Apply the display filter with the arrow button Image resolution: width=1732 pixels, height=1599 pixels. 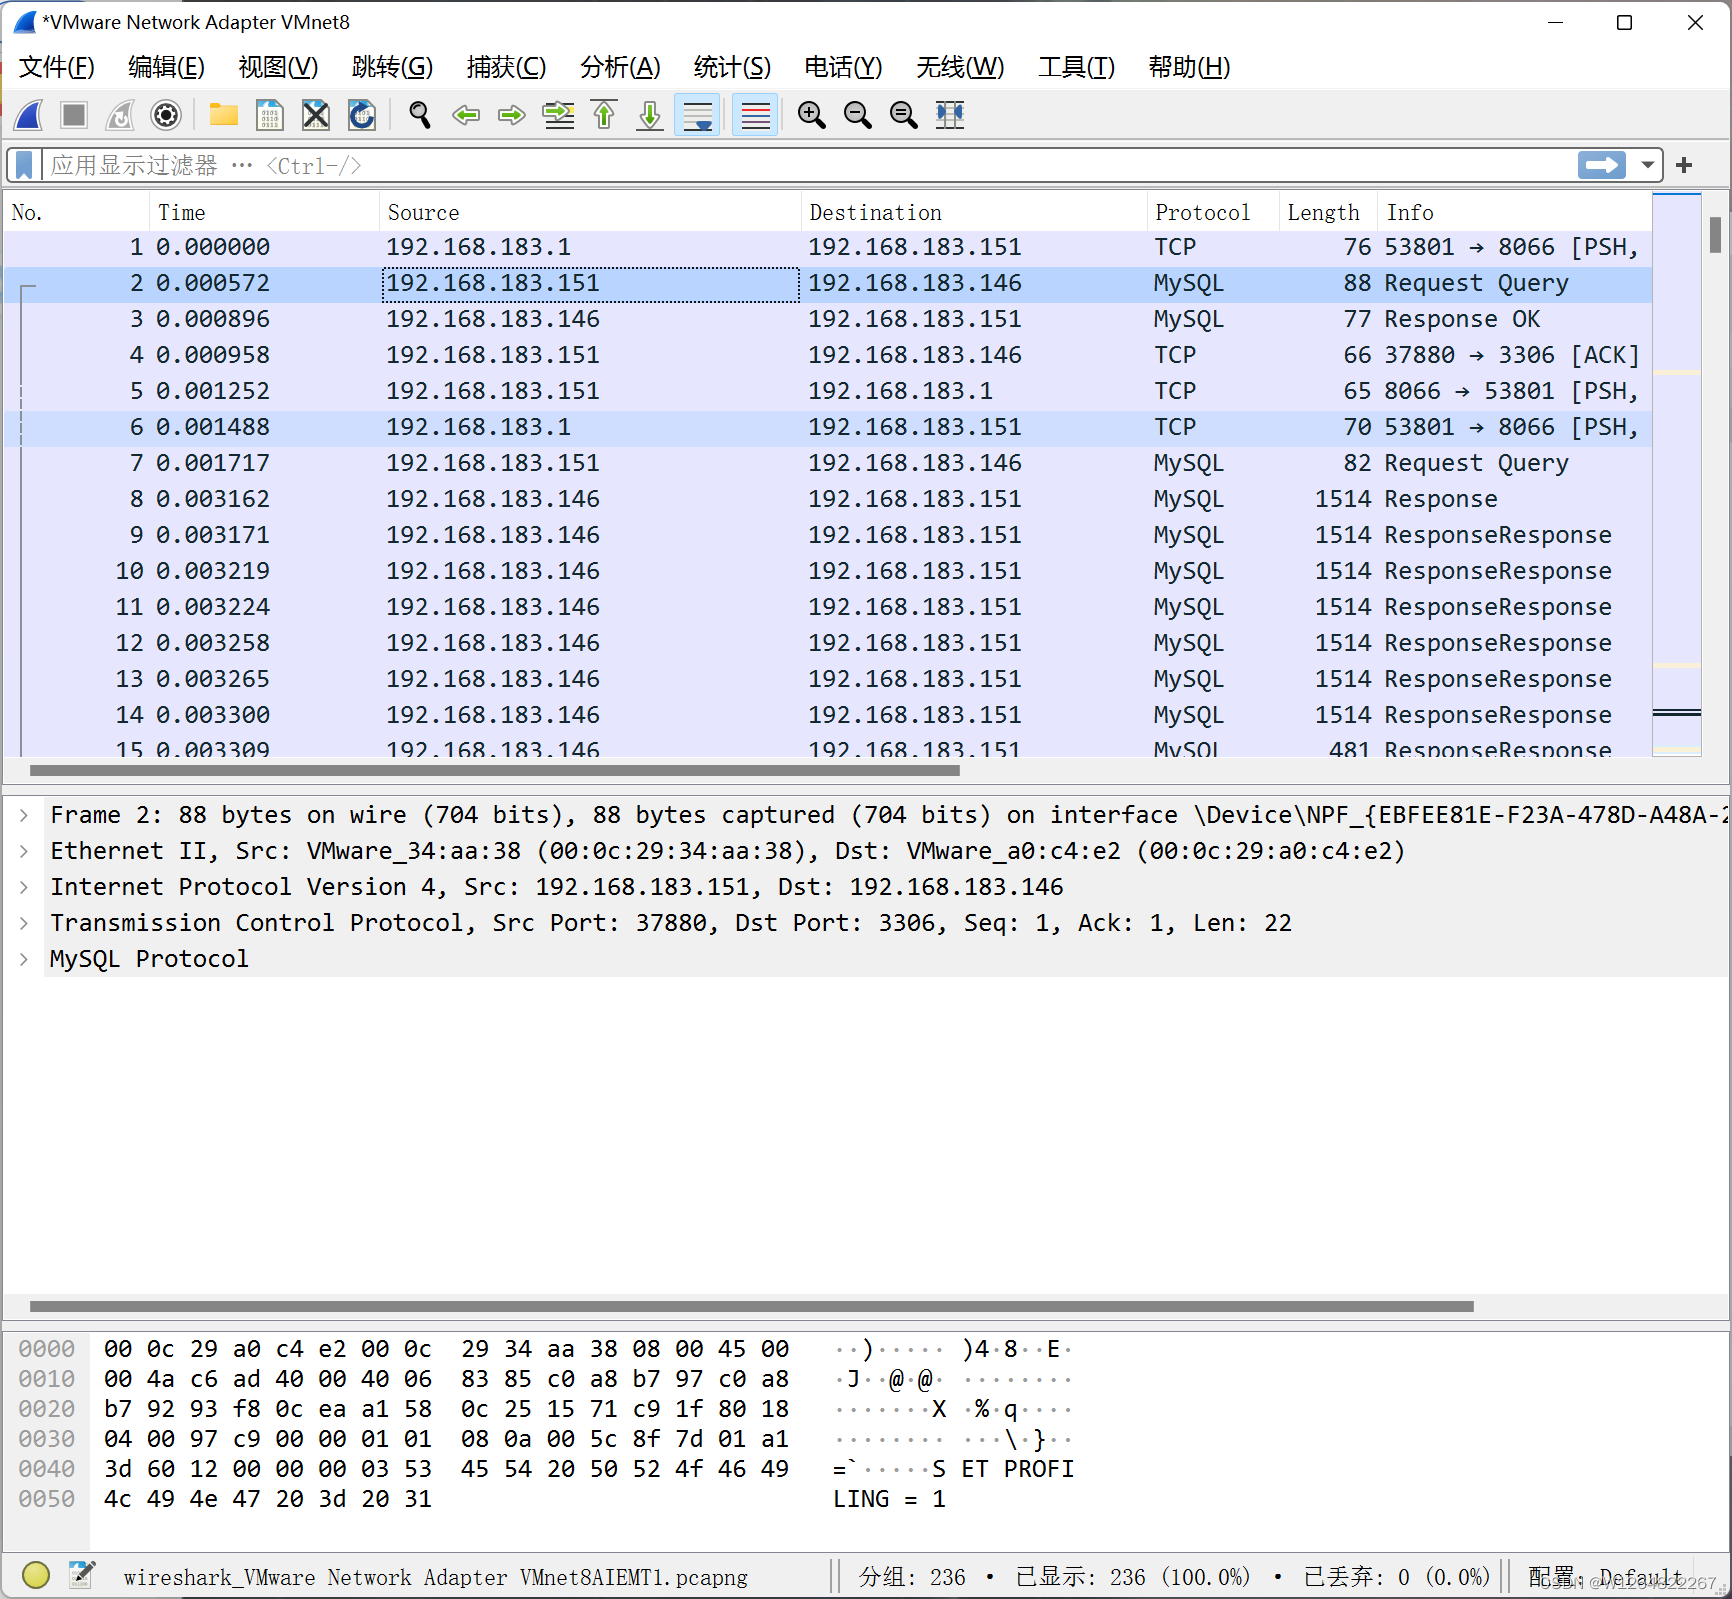click(1601, 165)
